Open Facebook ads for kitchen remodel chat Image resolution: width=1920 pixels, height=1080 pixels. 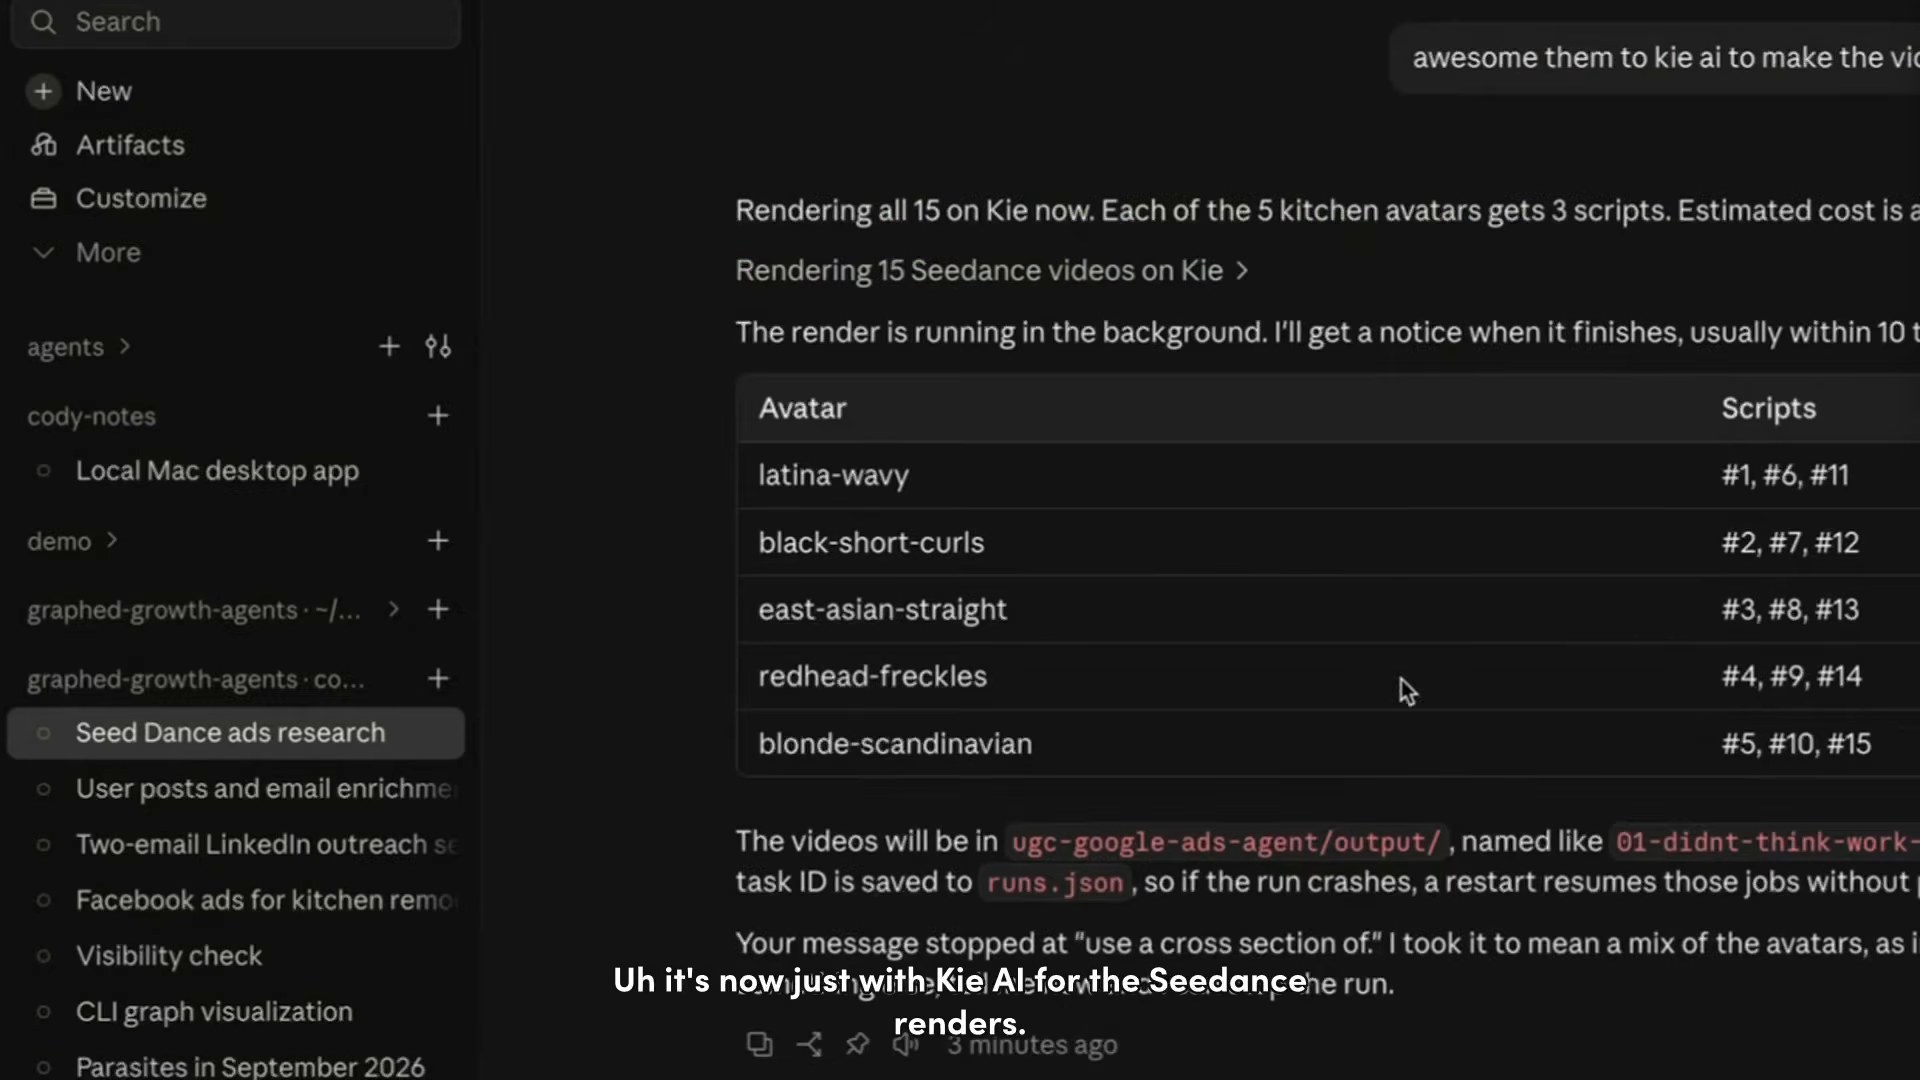(265, 901)
